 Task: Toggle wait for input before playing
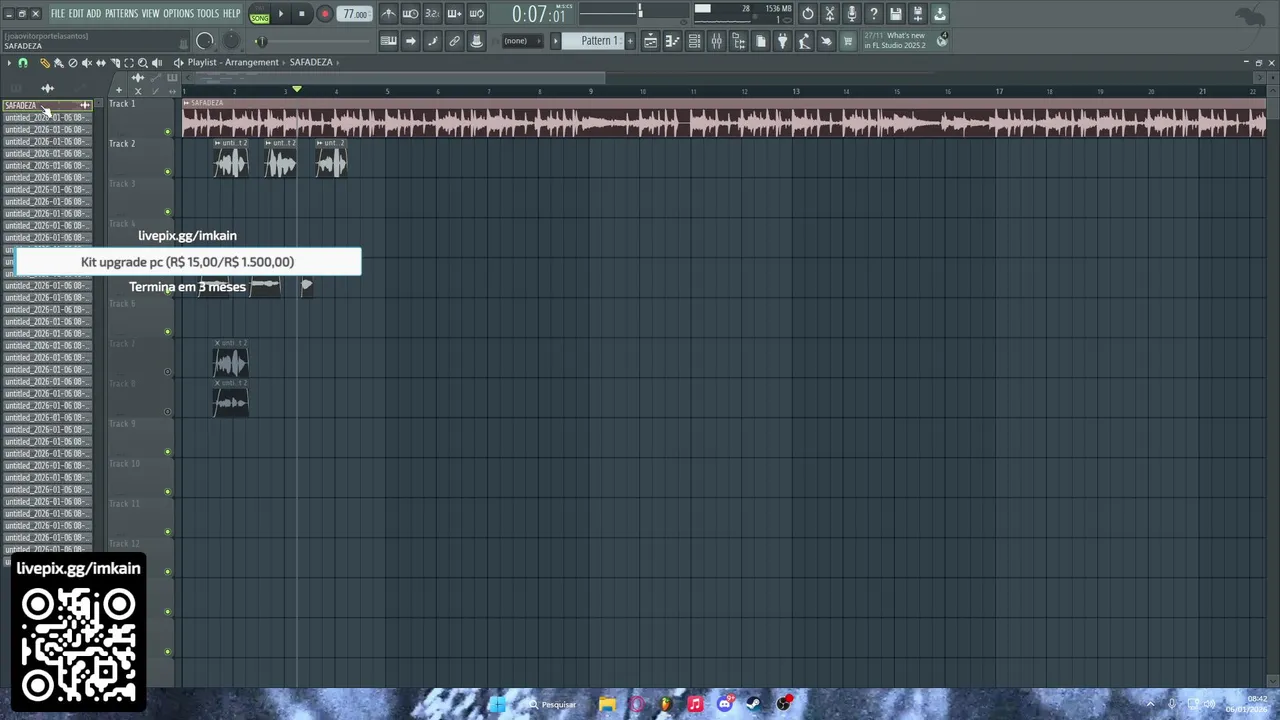coord(410,14)
